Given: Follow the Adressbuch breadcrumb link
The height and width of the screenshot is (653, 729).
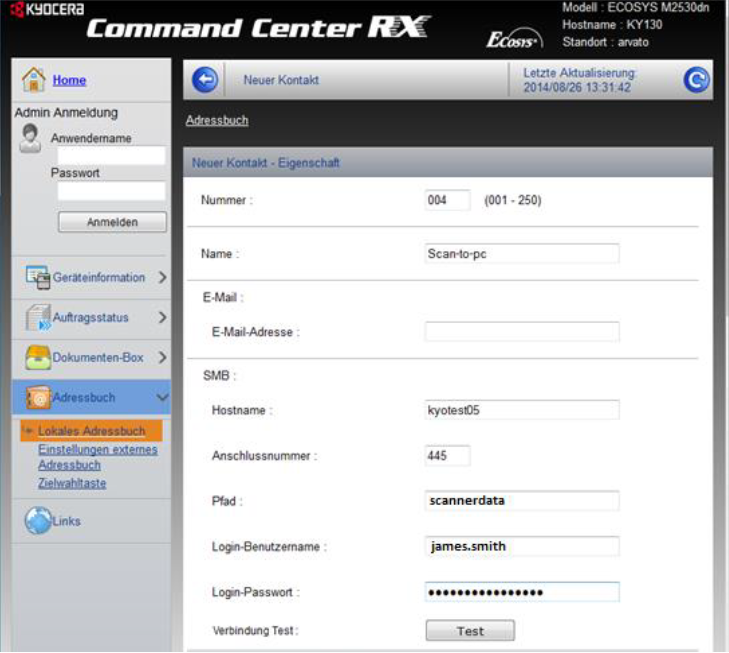Looking at the screenshot, I should click(x=217, y=120).
